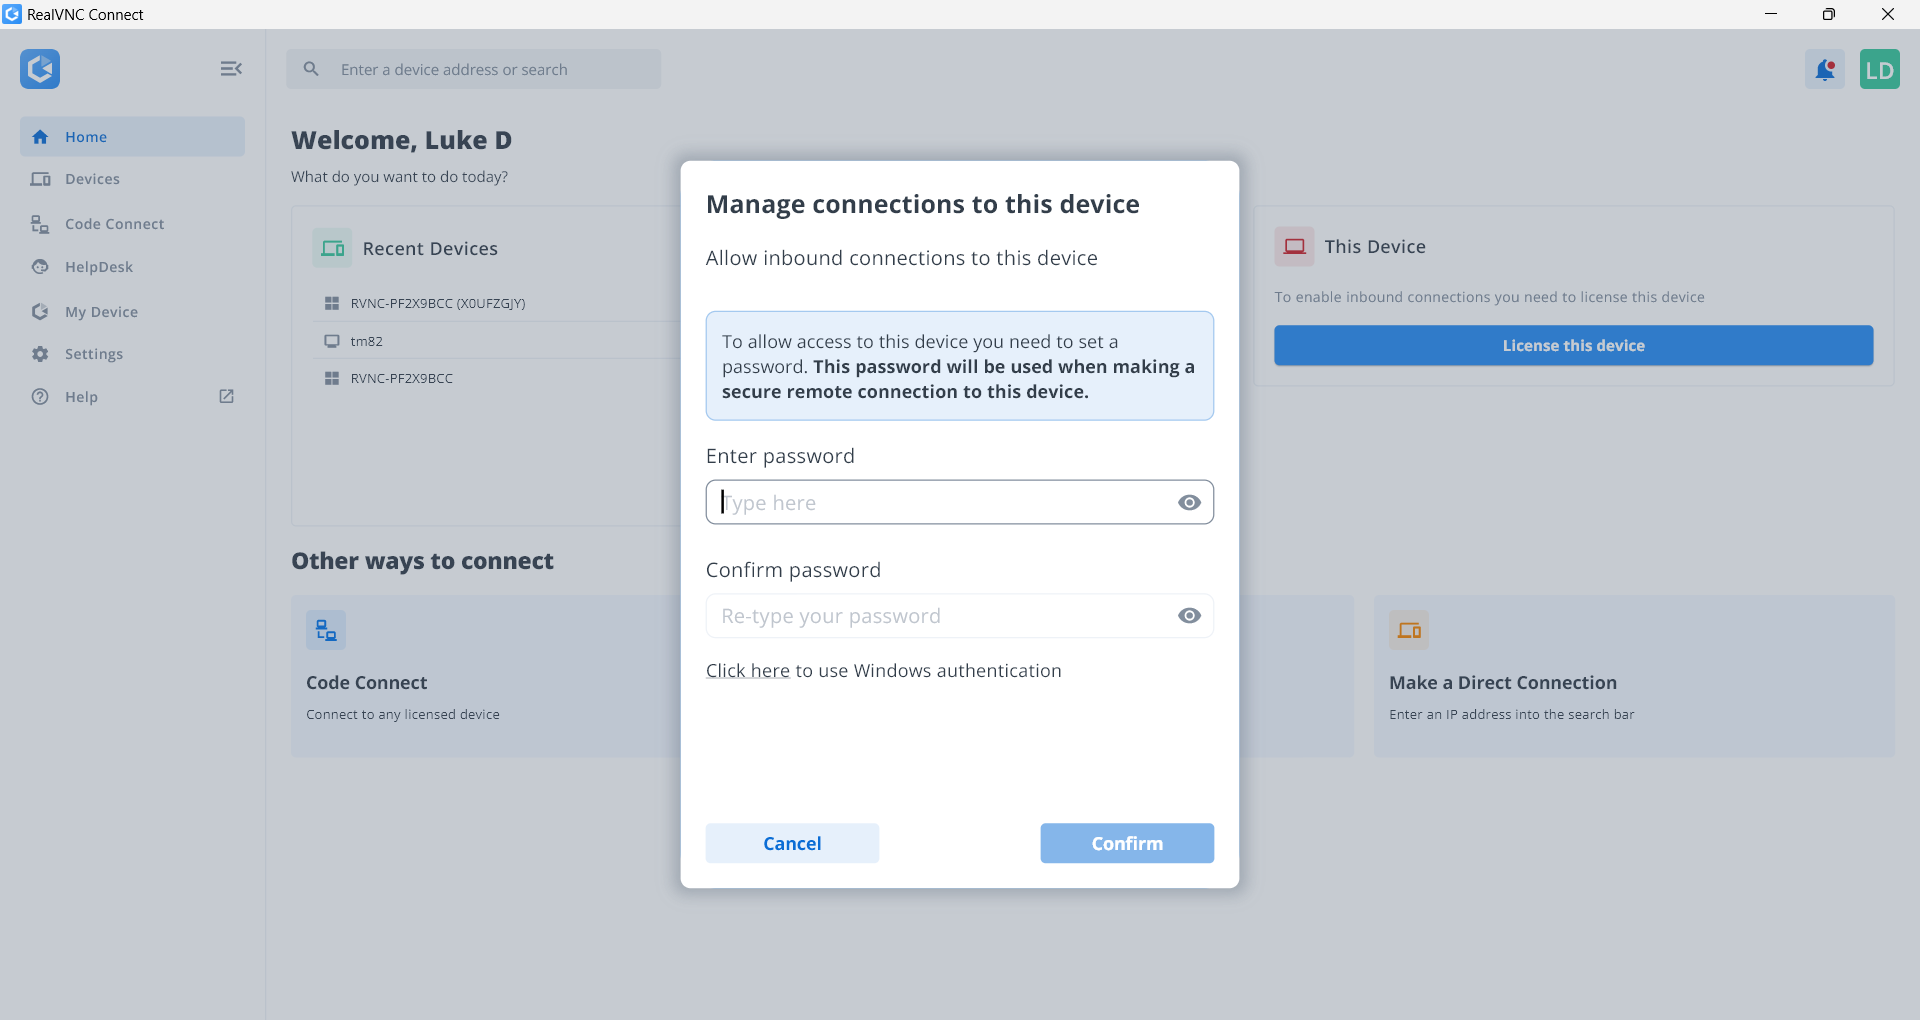Screen dimensions: 1920x1020
Task: Collapse the navigation sidebar
Action: click(231, 69)
